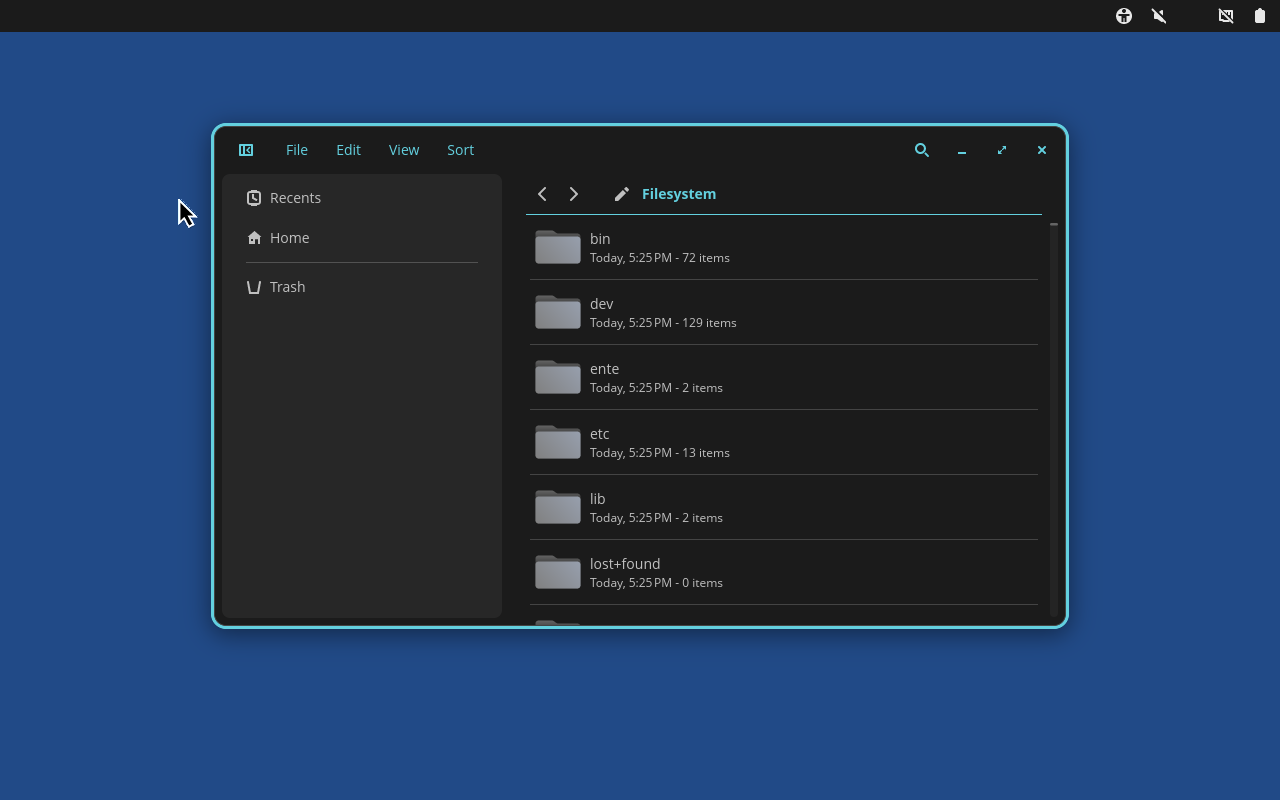
Task: Open the Edit menu
Action: pos(348,150)
